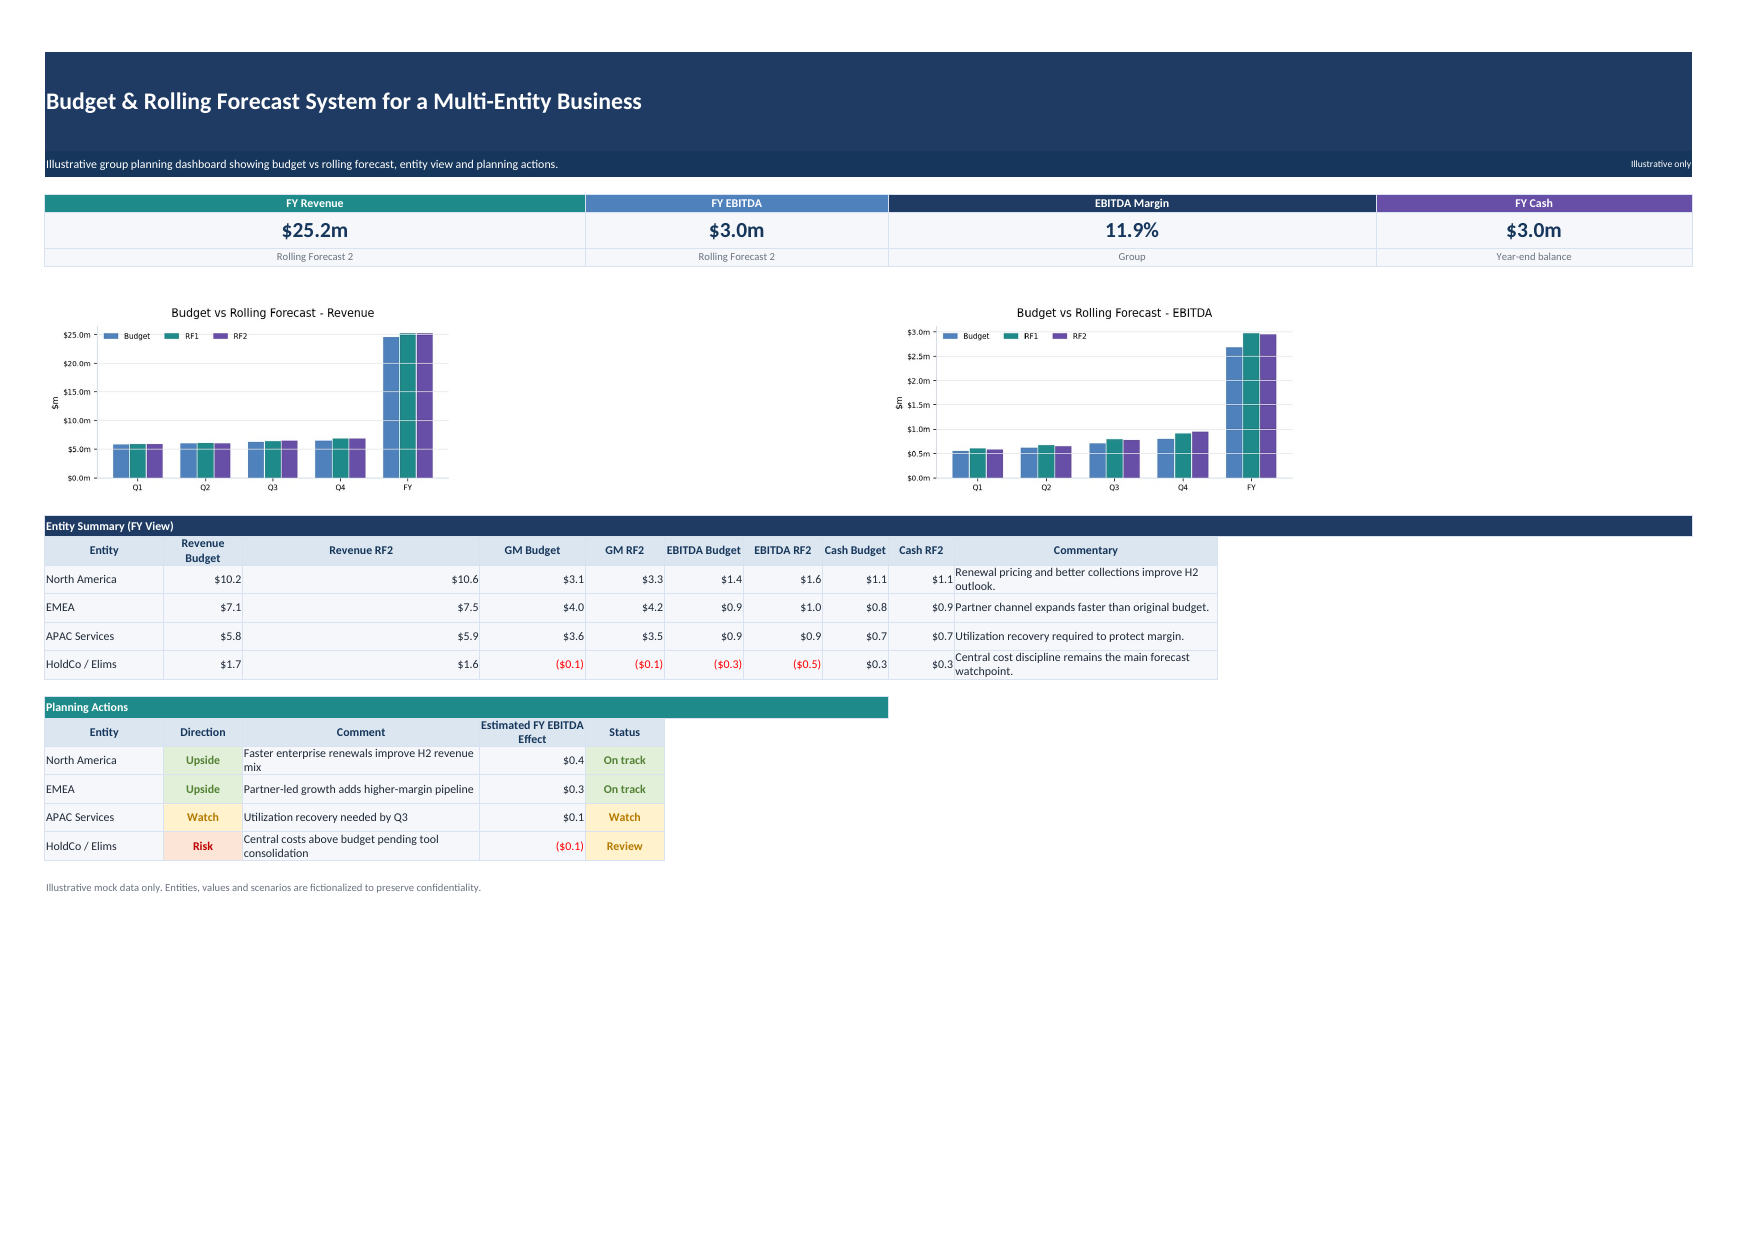The width and height of the screenshot is (1754, 1241).
Task: Click Budget legend swatch in EBITDA chart
Action: [x=951, y=336]
